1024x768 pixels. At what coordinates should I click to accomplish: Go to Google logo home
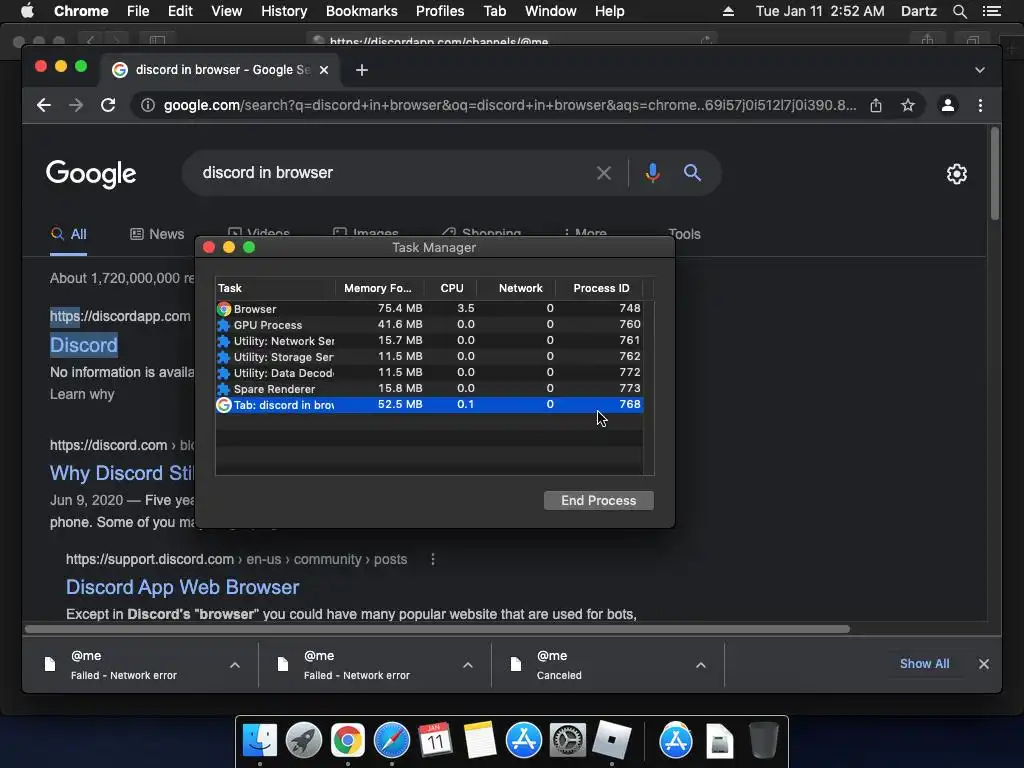click(91, 174)
